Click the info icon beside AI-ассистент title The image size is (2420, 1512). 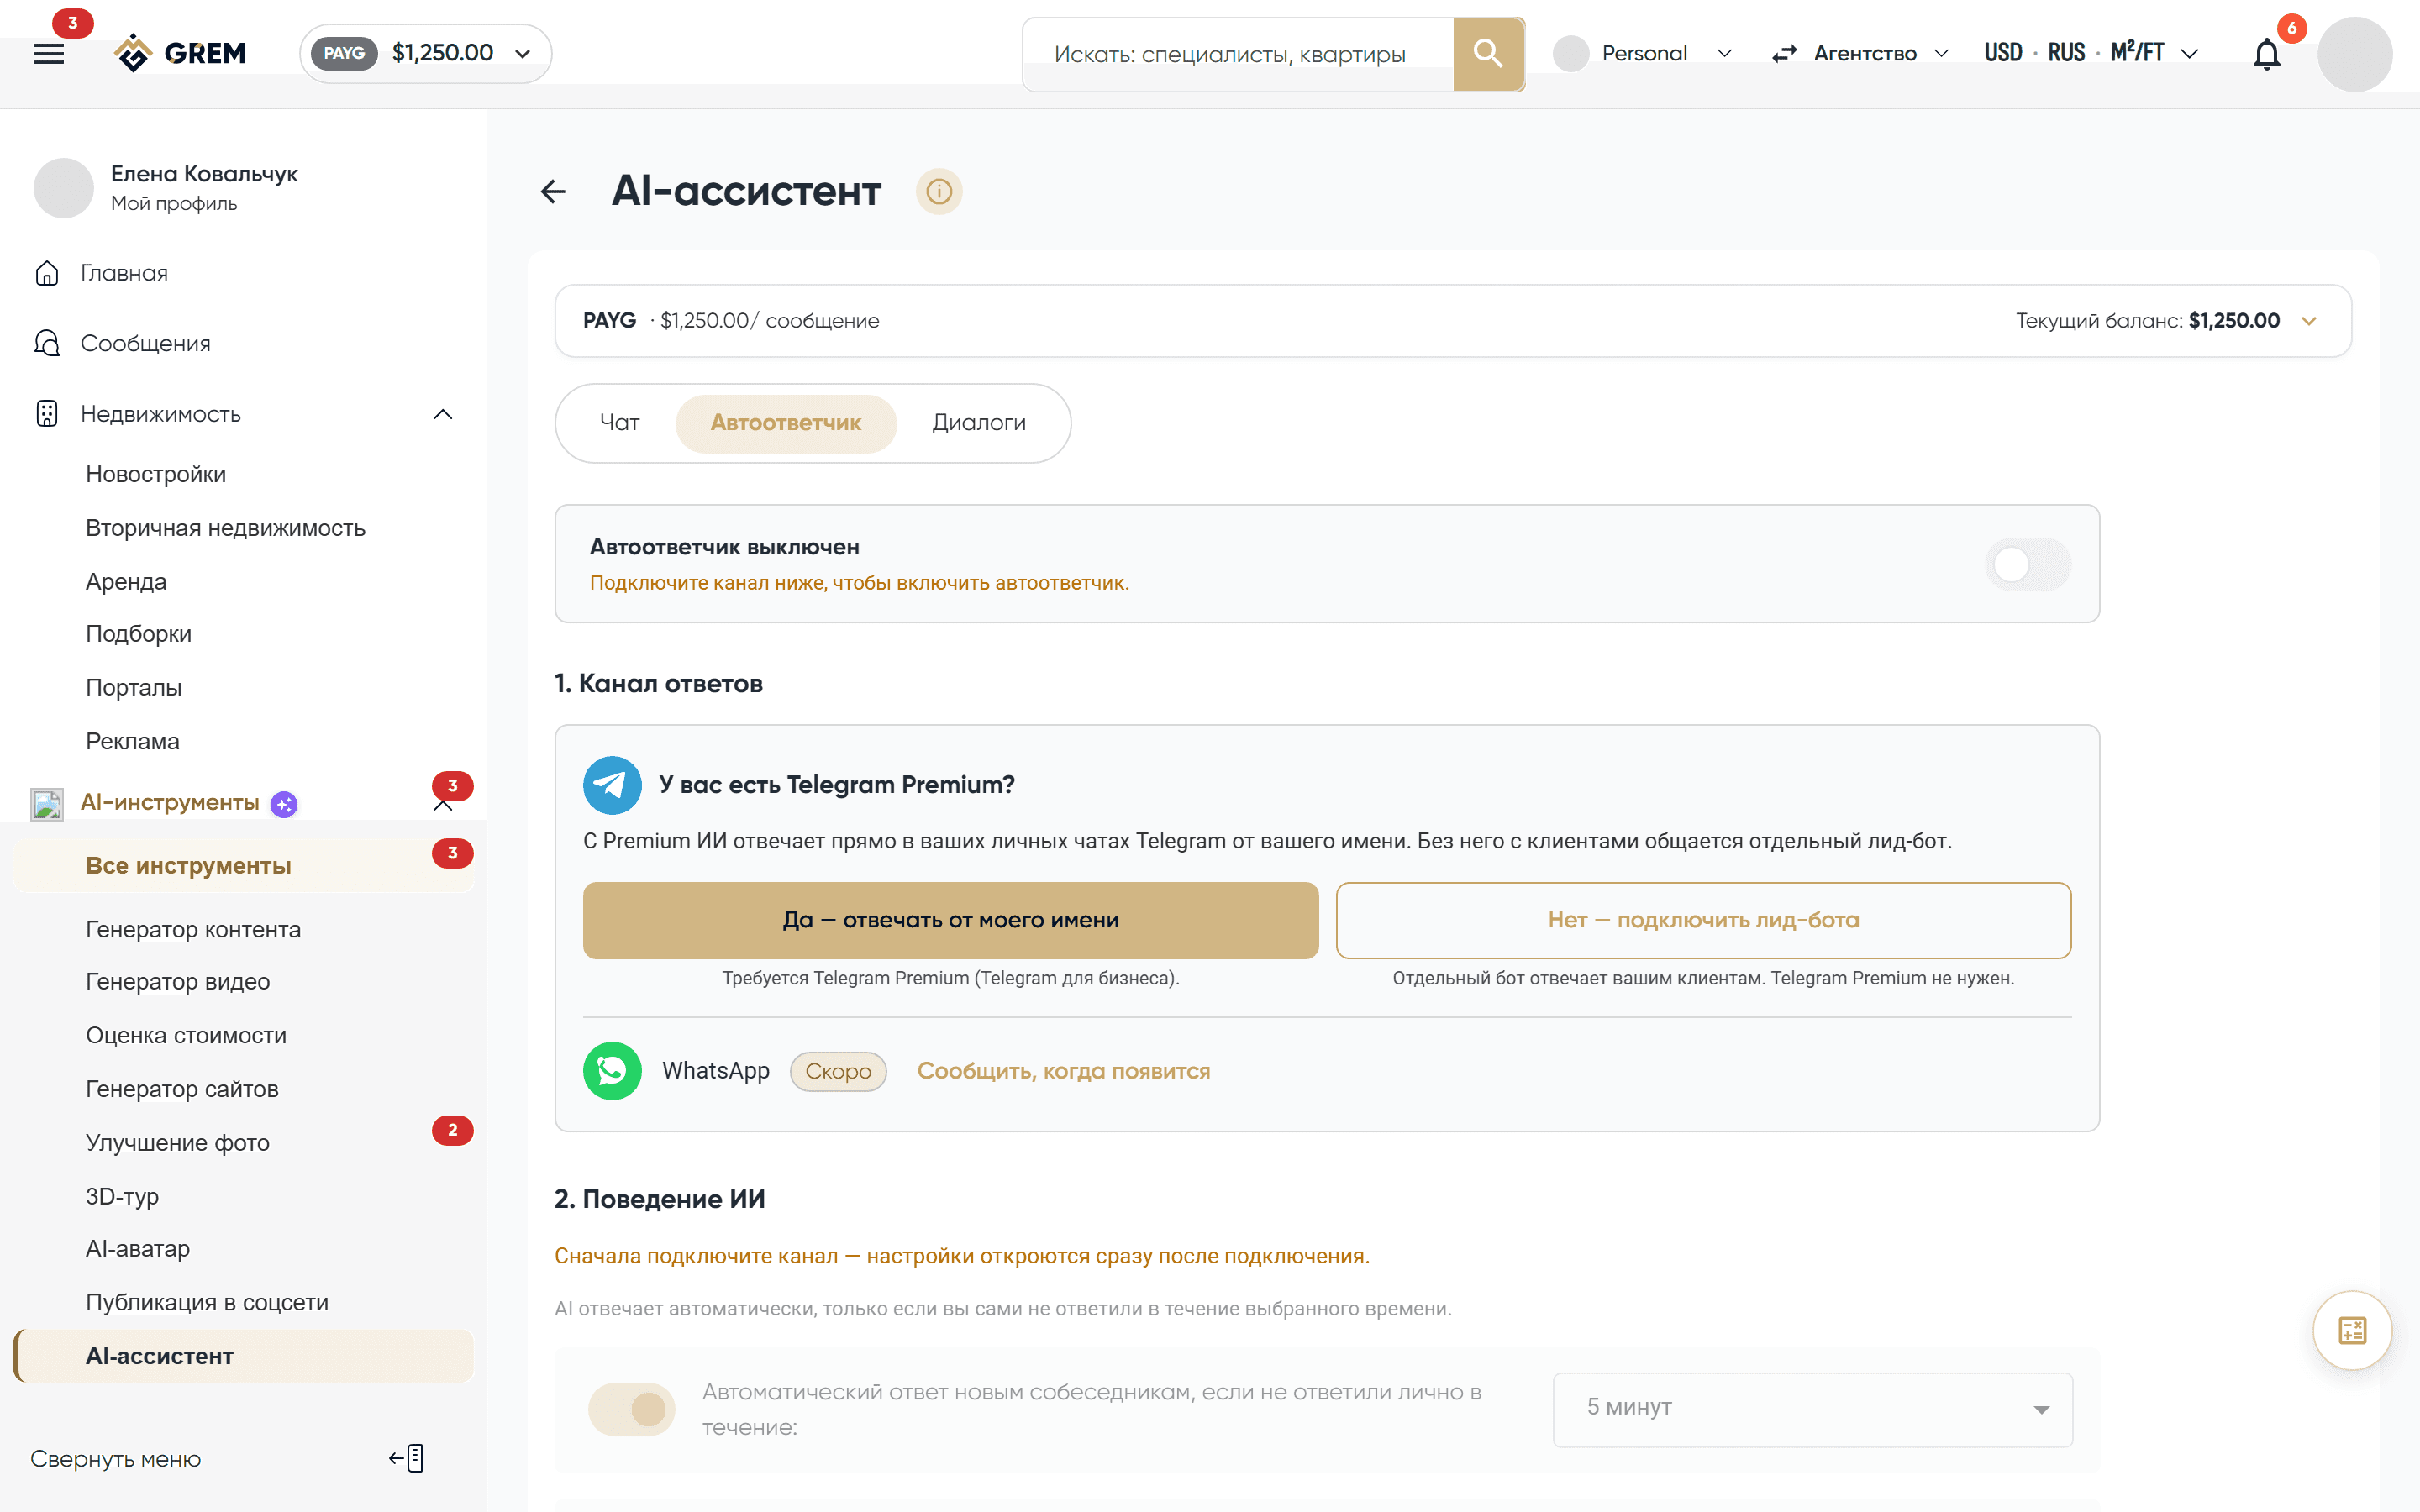point(938,191)
